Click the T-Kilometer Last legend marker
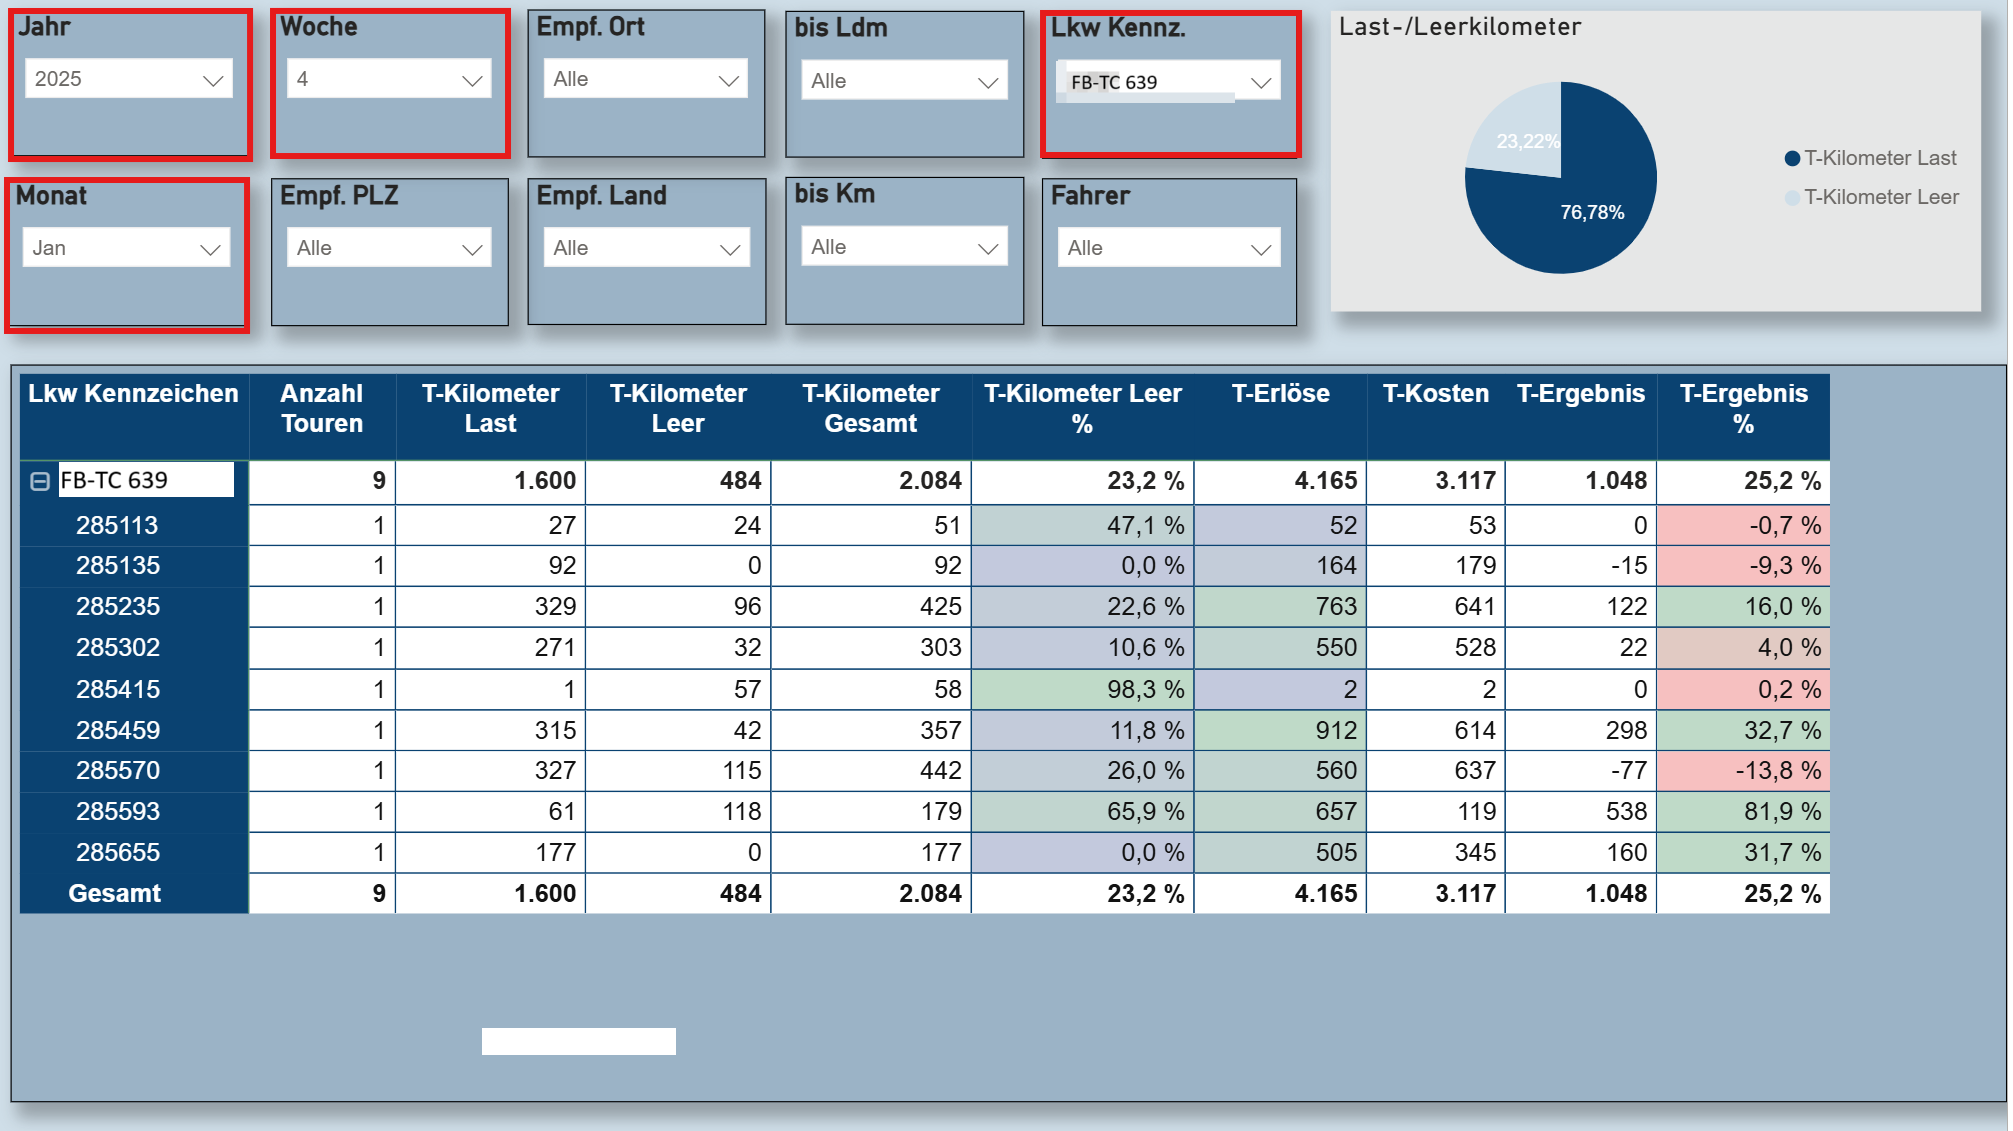Screen dimensions: 2013x1131 pos(1792,158)
